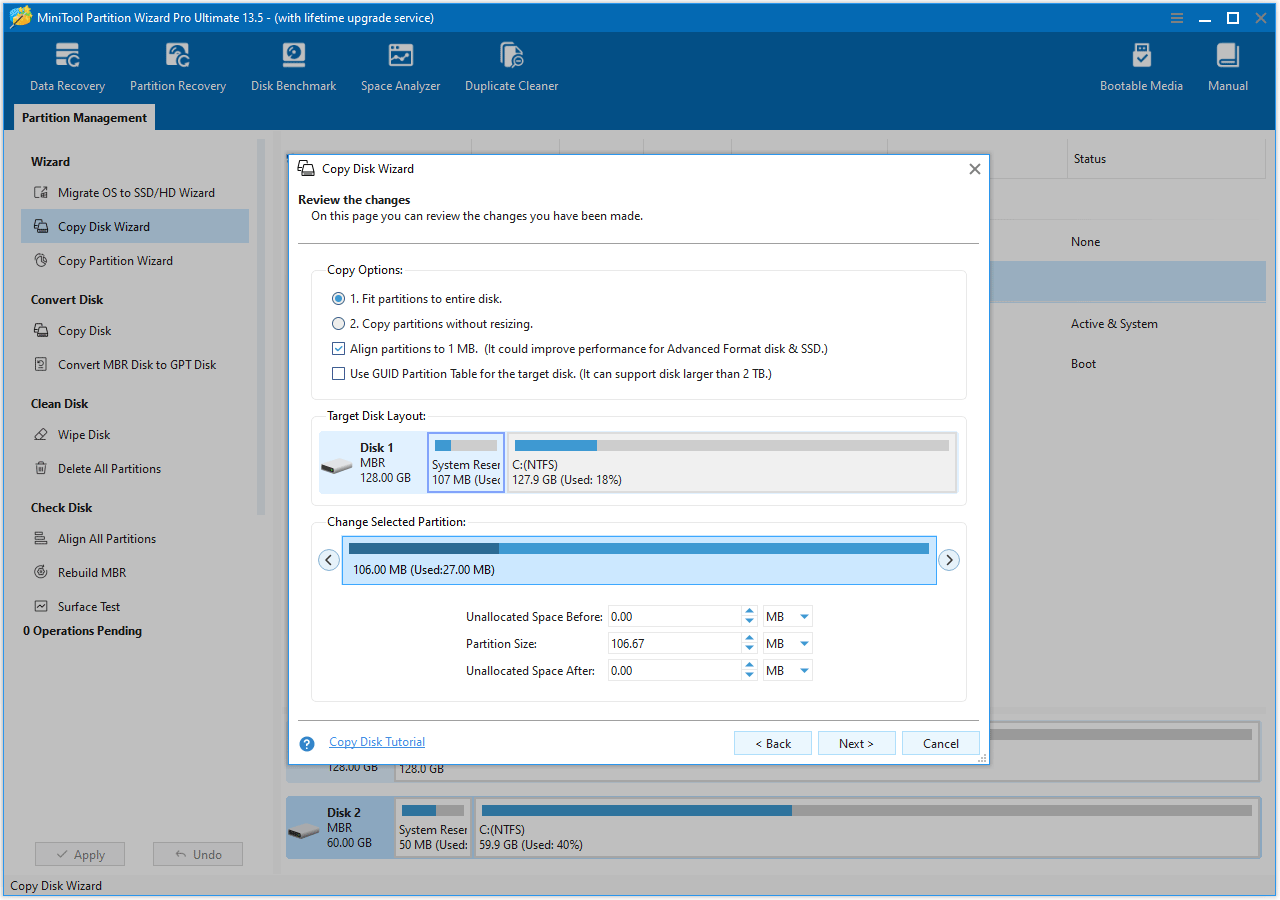Open the Space Analyzer
This screenshot has width=1280, height=900.
(400, 65)
